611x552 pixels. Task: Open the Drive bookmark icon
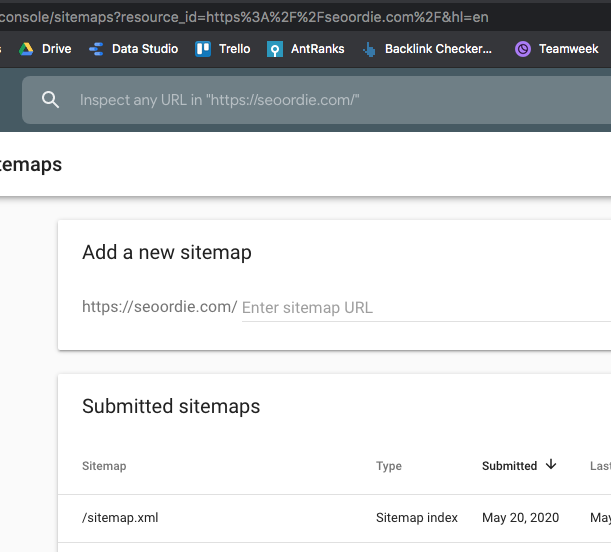click(x=26, y=49)
